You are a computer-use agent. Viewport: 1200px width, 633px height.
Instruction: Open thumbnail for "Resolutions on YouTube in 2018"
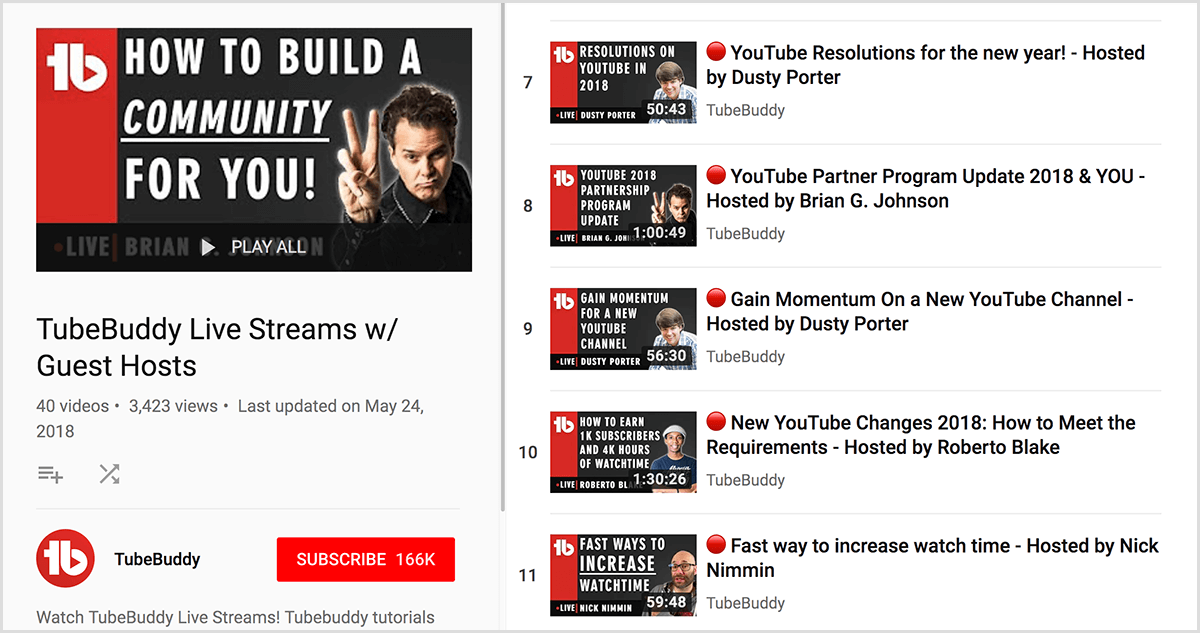[623, 82]
